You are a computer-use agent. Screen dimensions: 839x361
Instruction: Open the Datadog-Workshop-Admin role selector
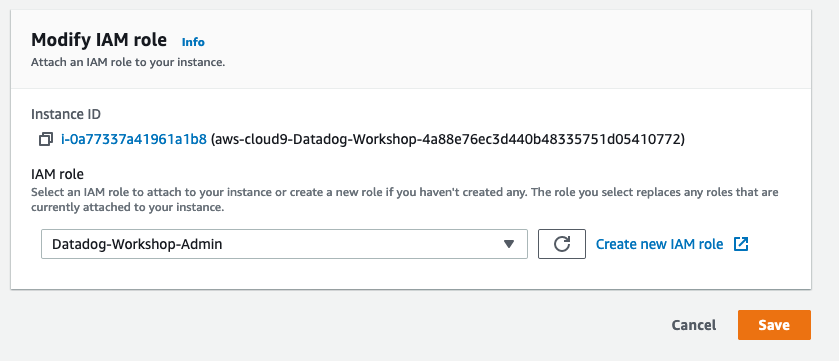tap(284, 244)
